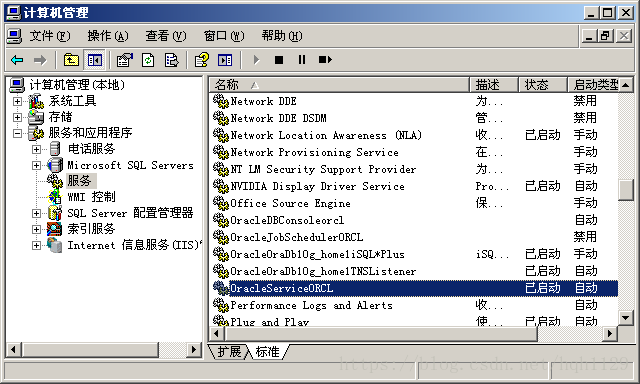
Task: Select NT LM Security Support Provider
Action: [x=414, y=169]
